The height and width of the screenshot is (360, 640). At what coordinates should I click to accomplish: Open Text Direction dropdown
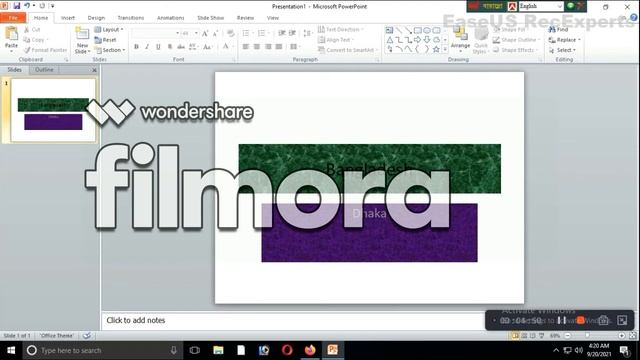[x=340, y=29]
